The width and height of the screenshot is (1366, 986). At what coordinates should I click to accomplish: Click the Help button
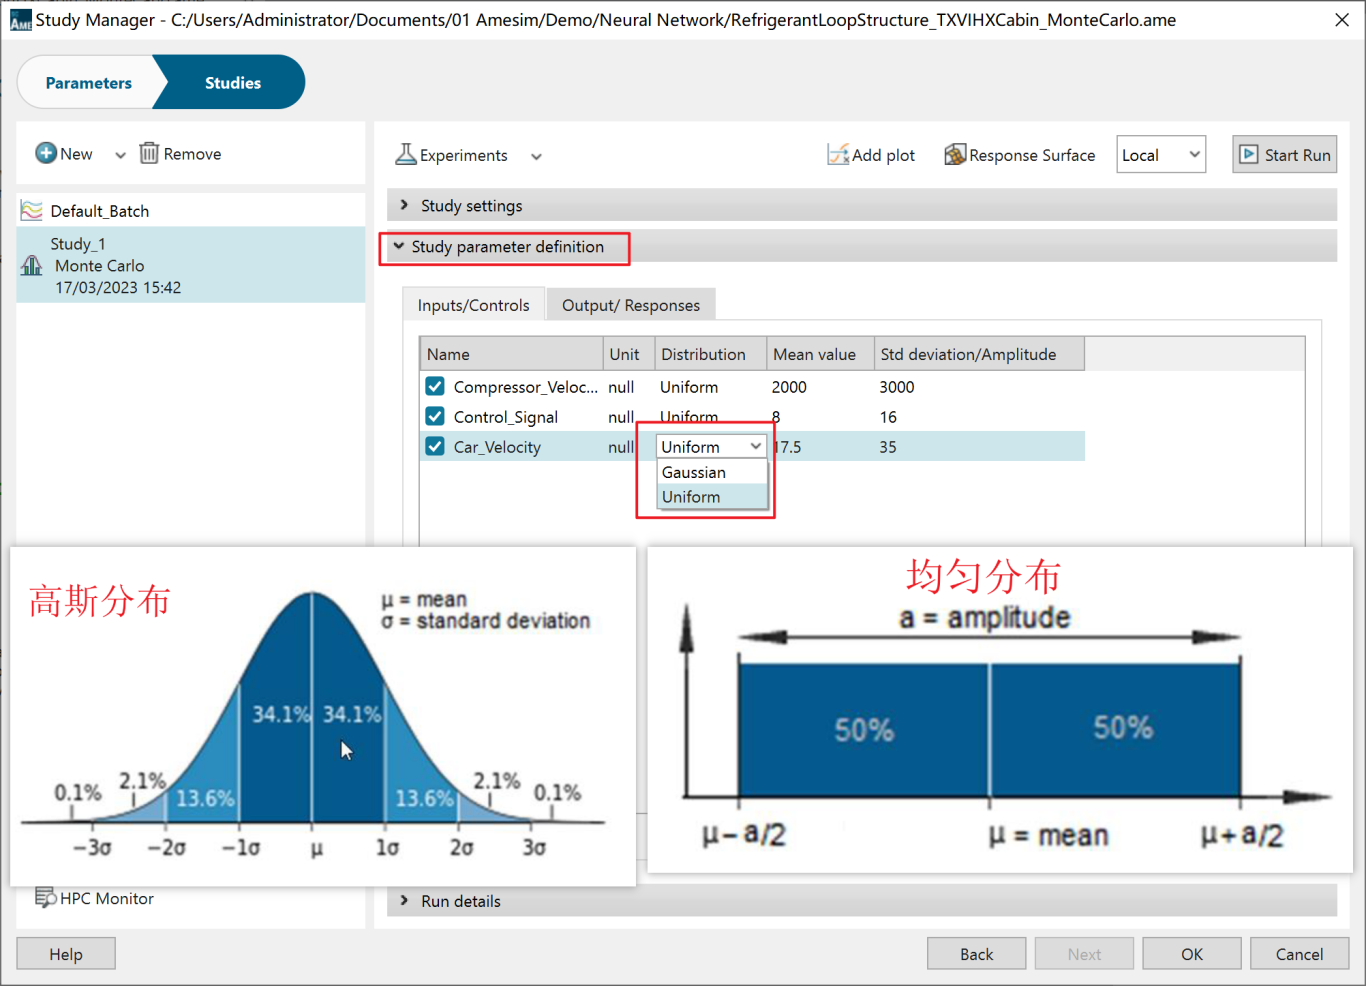tap(66, 954)
